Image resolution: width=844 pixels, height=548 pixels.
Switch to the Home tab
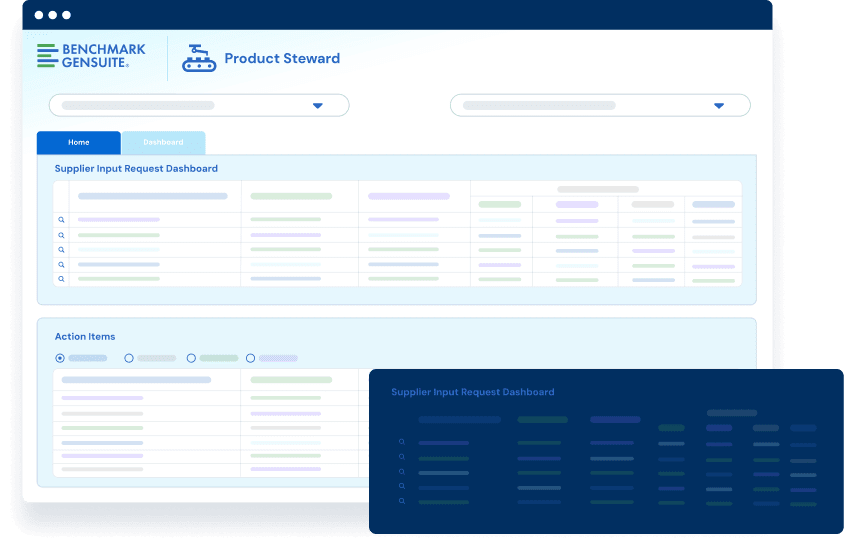(78, 143)
